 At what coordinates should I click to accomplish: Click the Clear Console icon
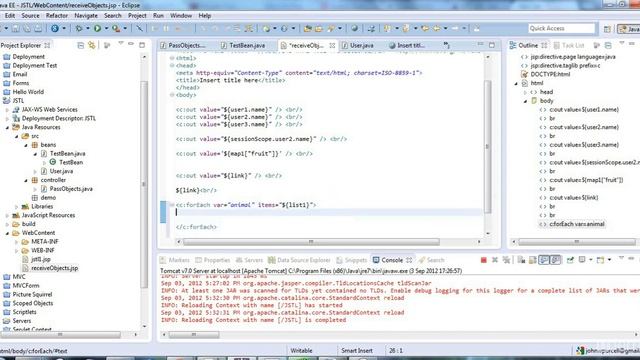[521, 260]
